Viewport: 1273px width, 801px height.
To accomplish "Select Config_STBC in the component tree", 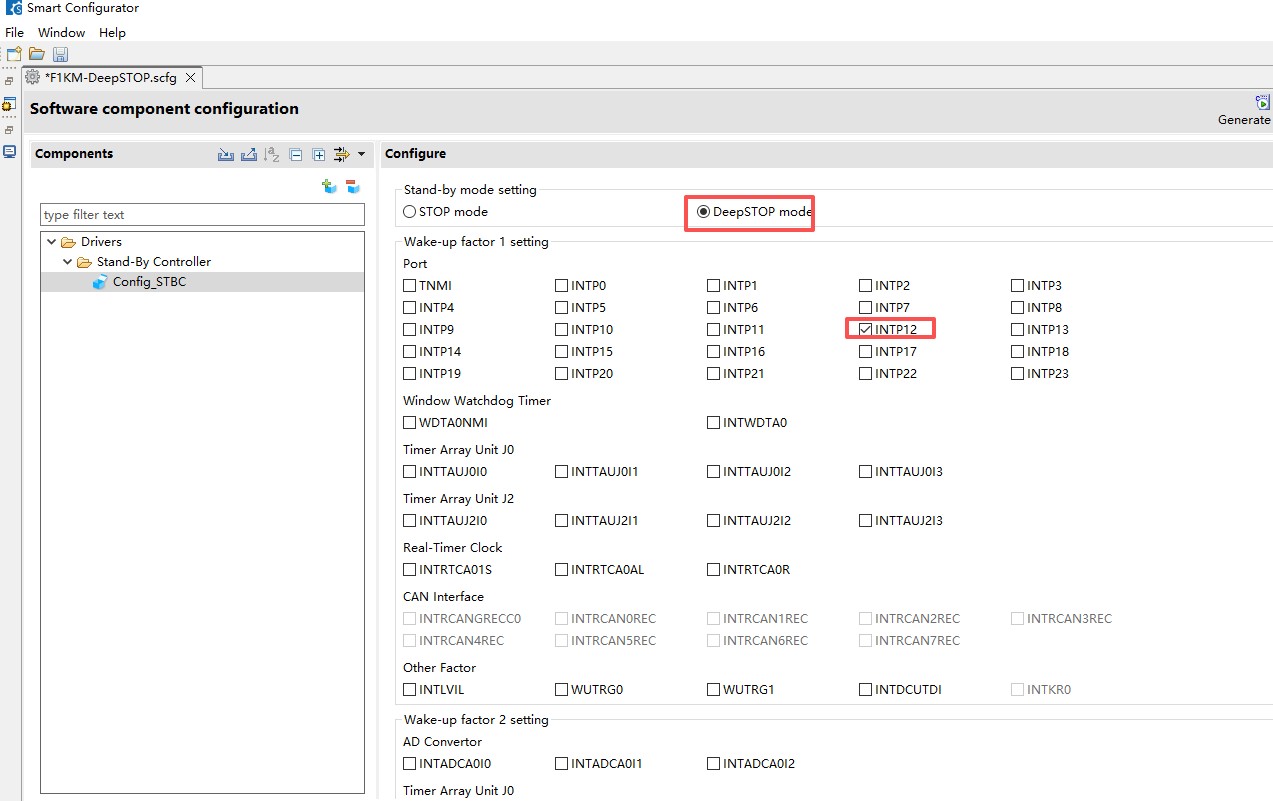I will [149, 282].
